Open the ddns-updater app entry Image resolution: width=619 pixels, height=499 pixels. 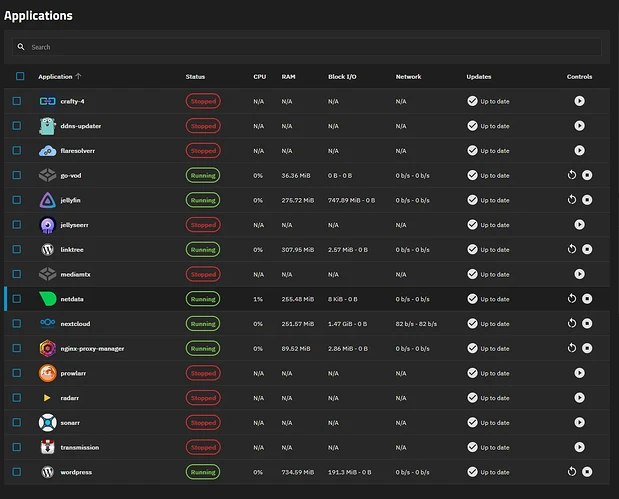click(x=81, y=126)
